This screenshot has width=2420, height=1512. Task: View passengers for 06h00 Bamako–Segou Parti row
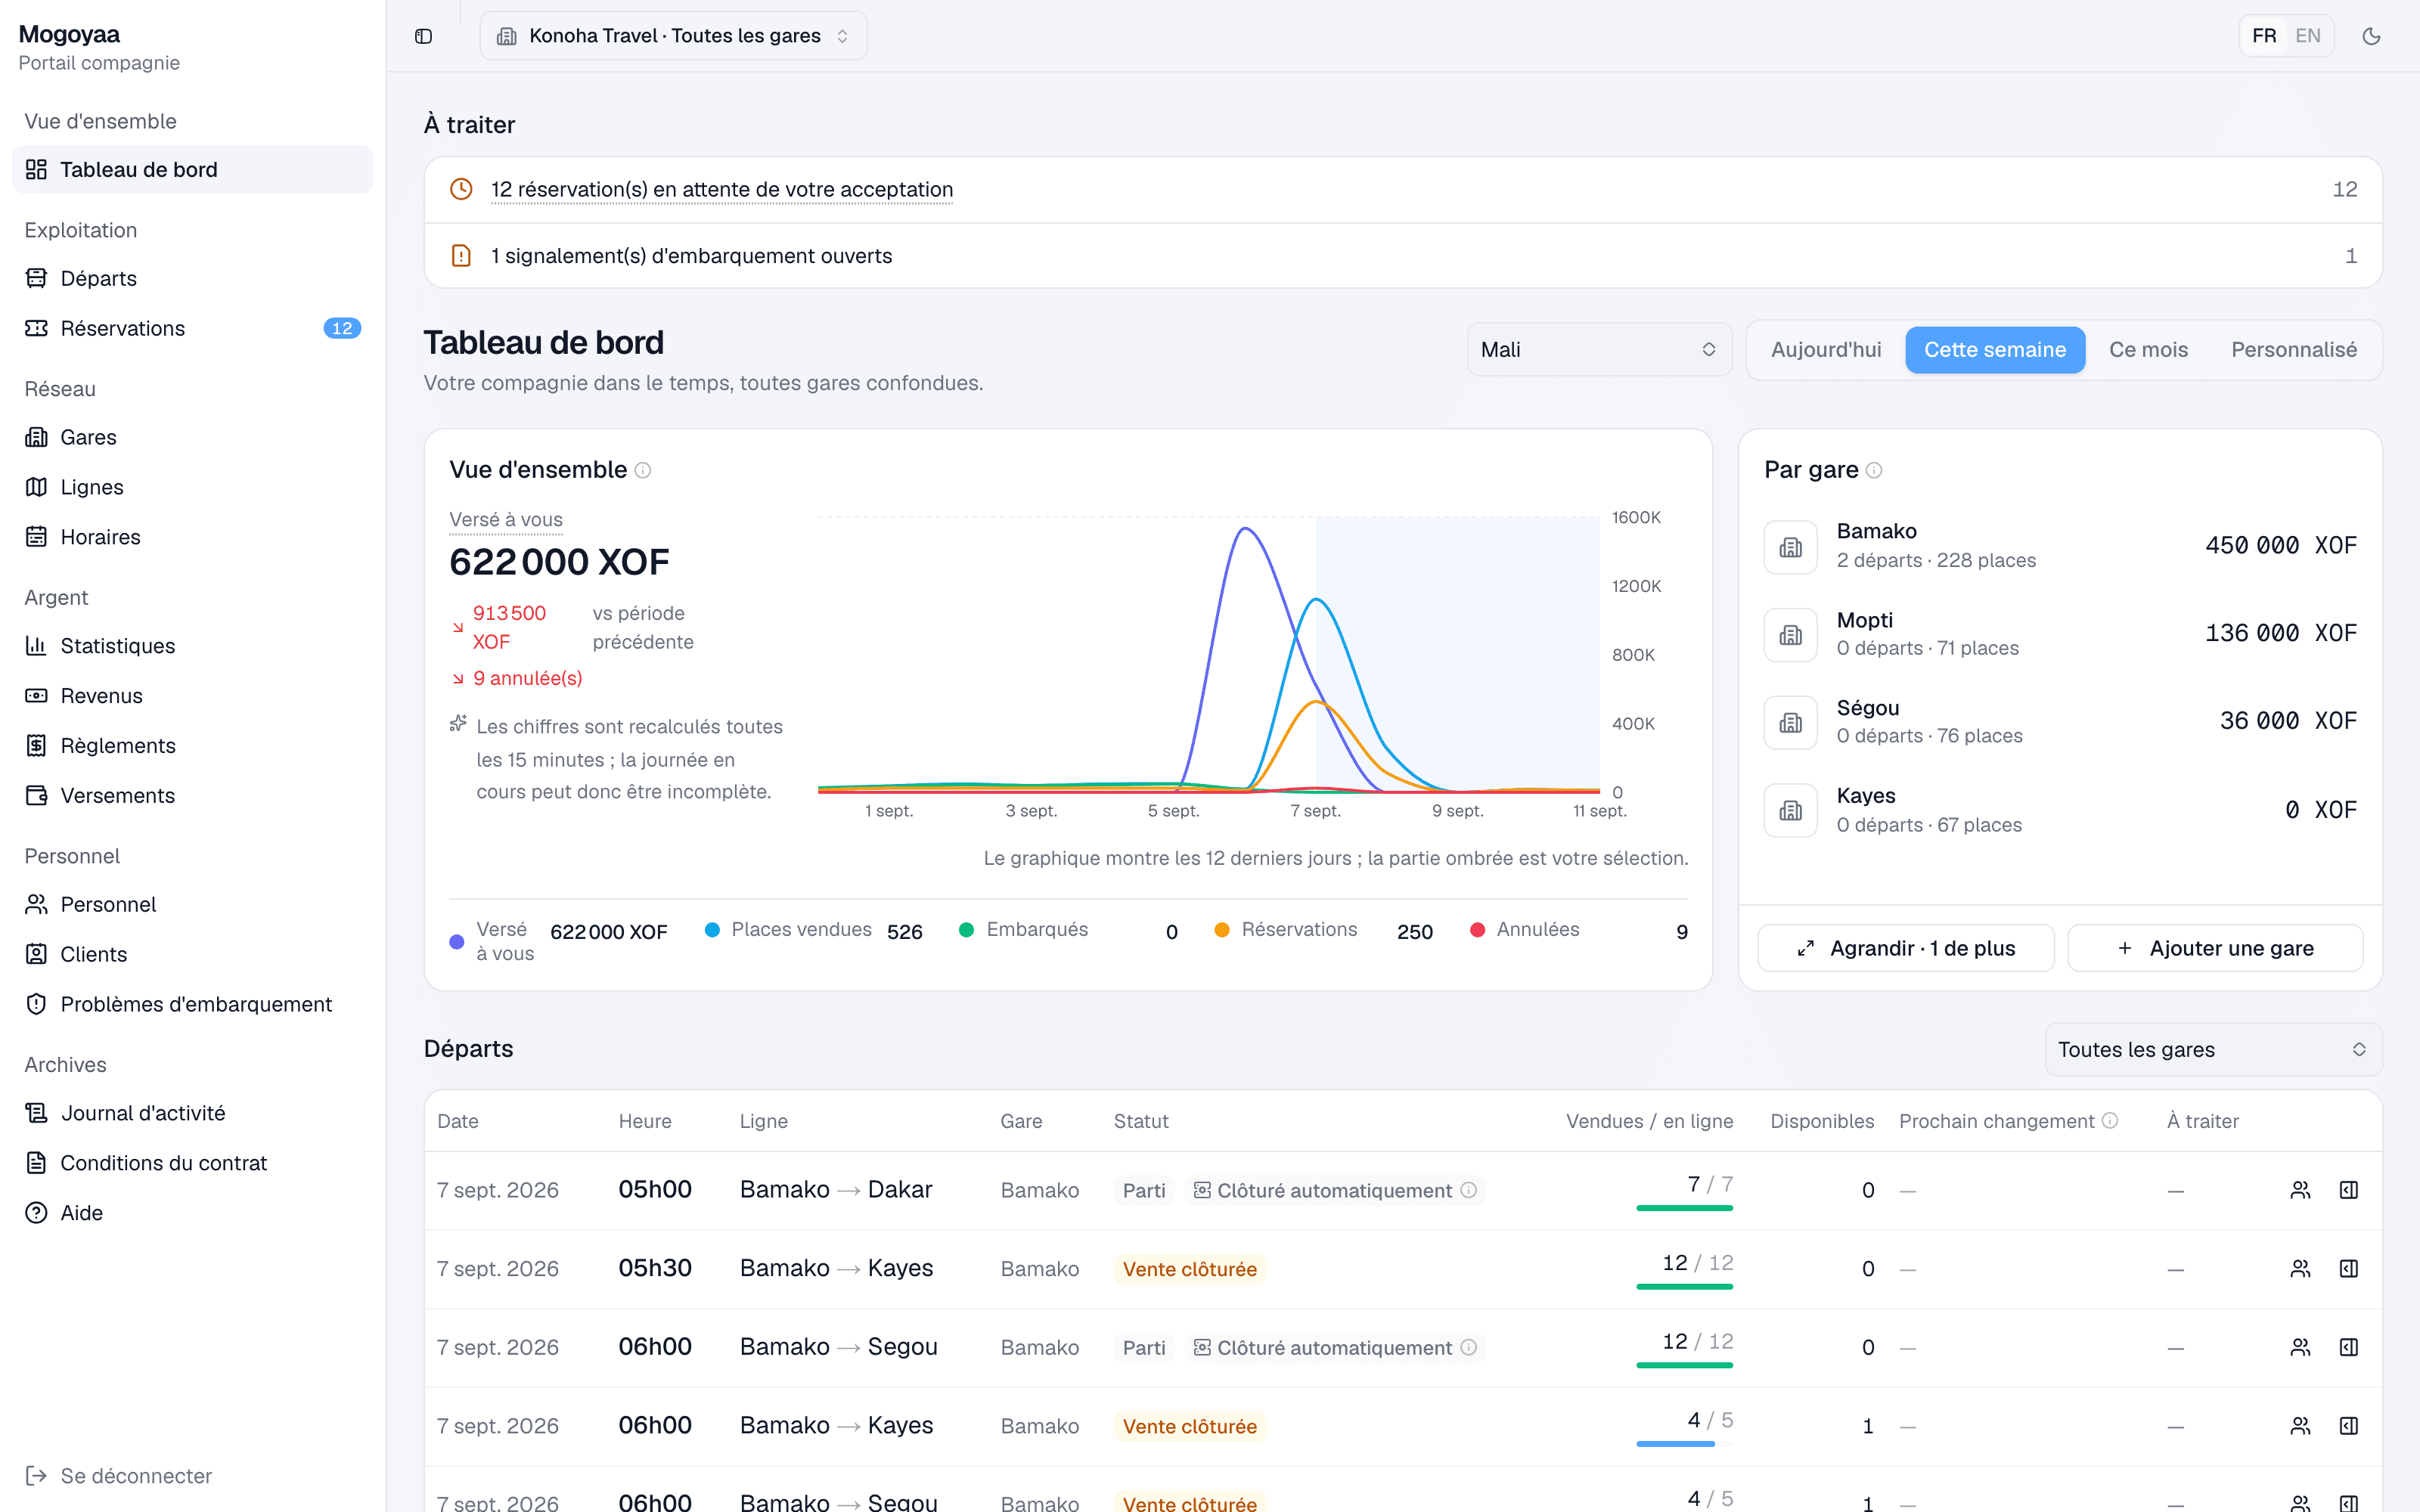2300,1348
